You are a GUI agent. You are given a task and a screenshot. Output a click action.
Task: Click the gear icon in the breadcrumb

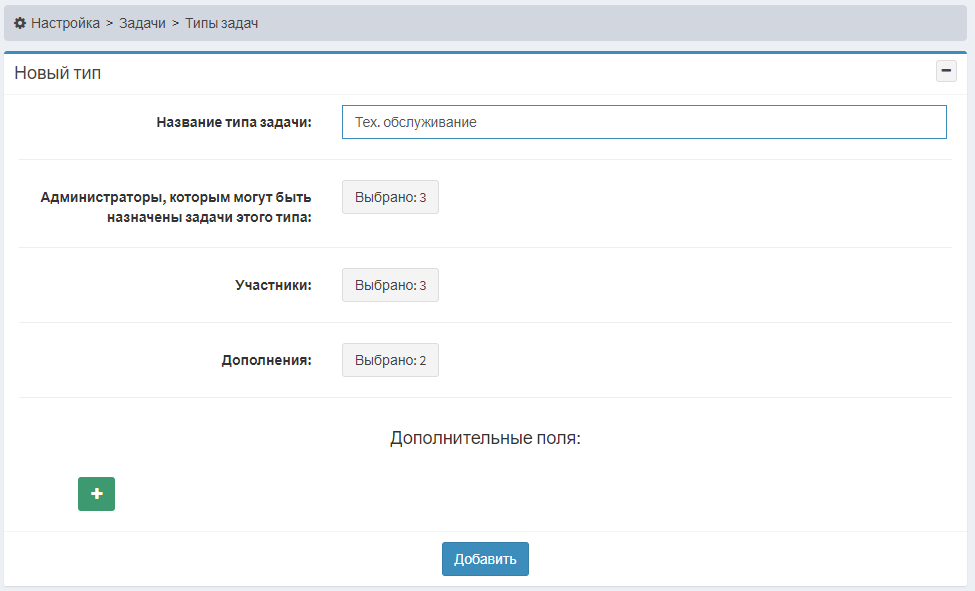(x=20, y=23)
